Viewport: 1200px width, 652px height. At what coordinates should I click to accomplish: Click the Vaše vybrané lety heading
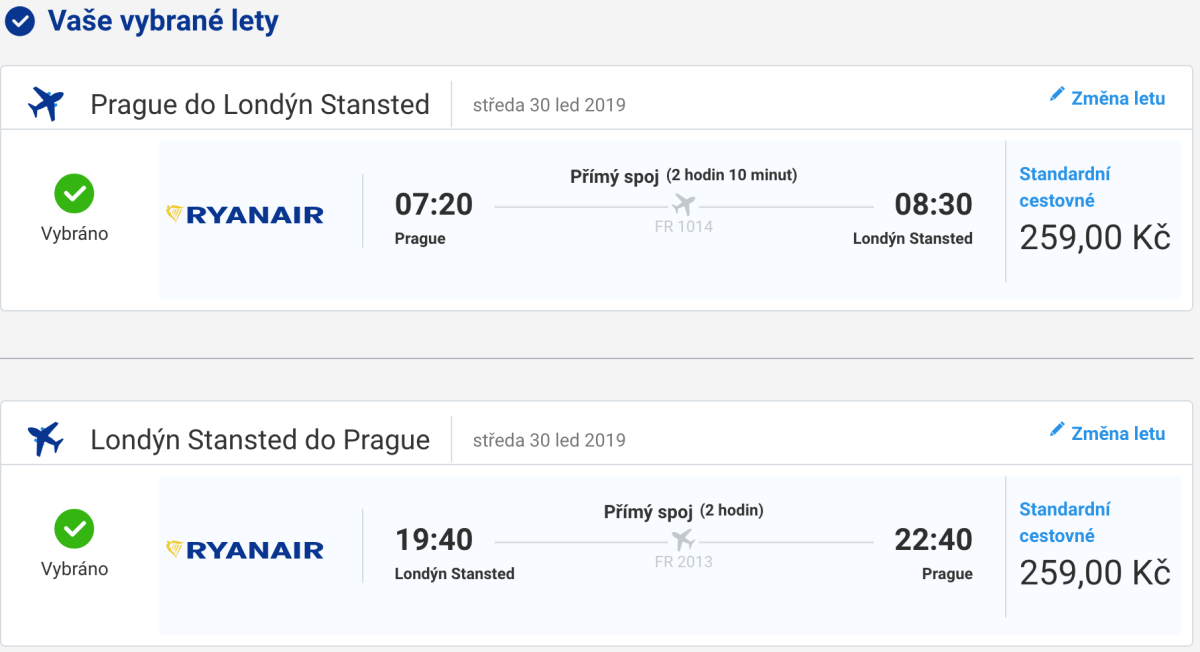click(163, 21)
